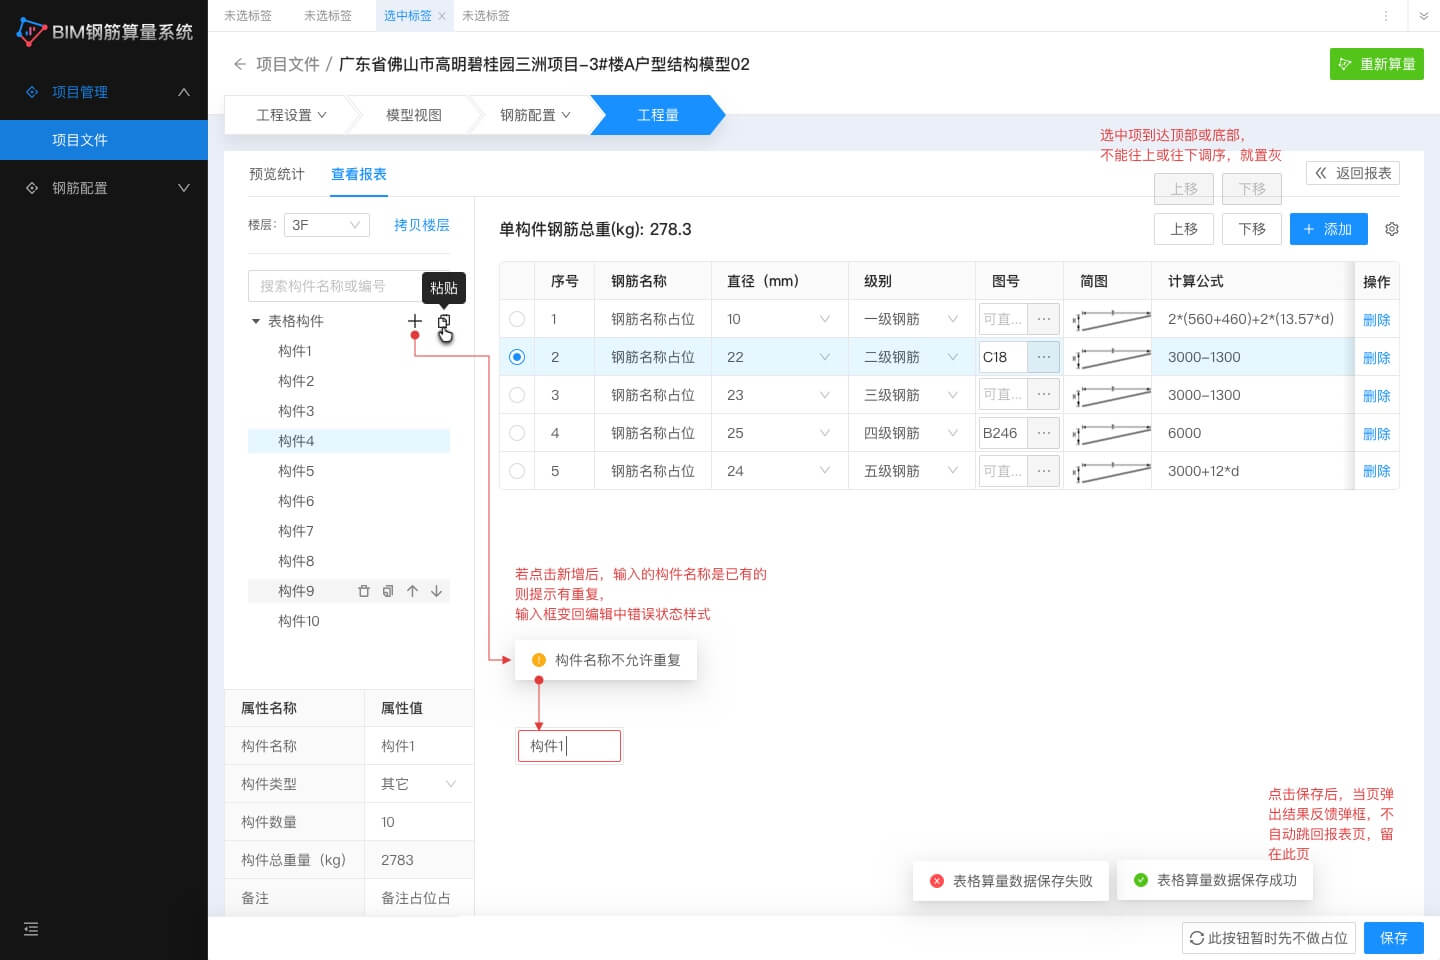The height and width of the screenshot is (960, 1440).
Task: Click the green 重新算量 button
Action: 1376,64
